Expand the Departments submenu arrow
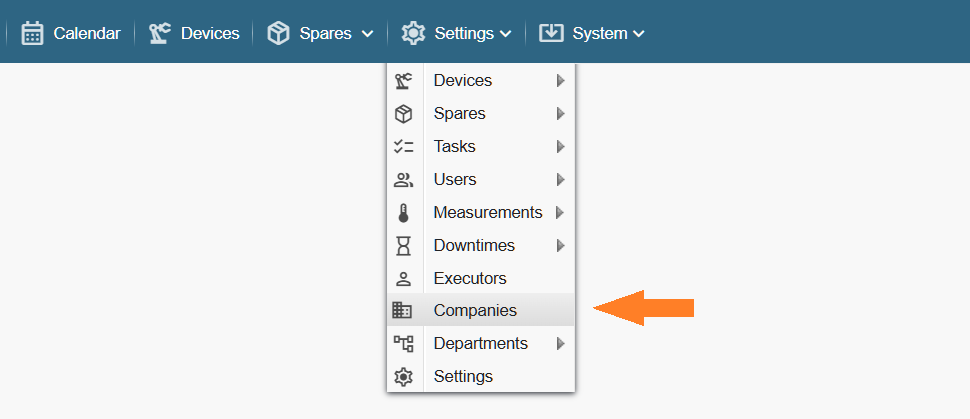This screenshot has height=419, width=970. coord(561,343)
